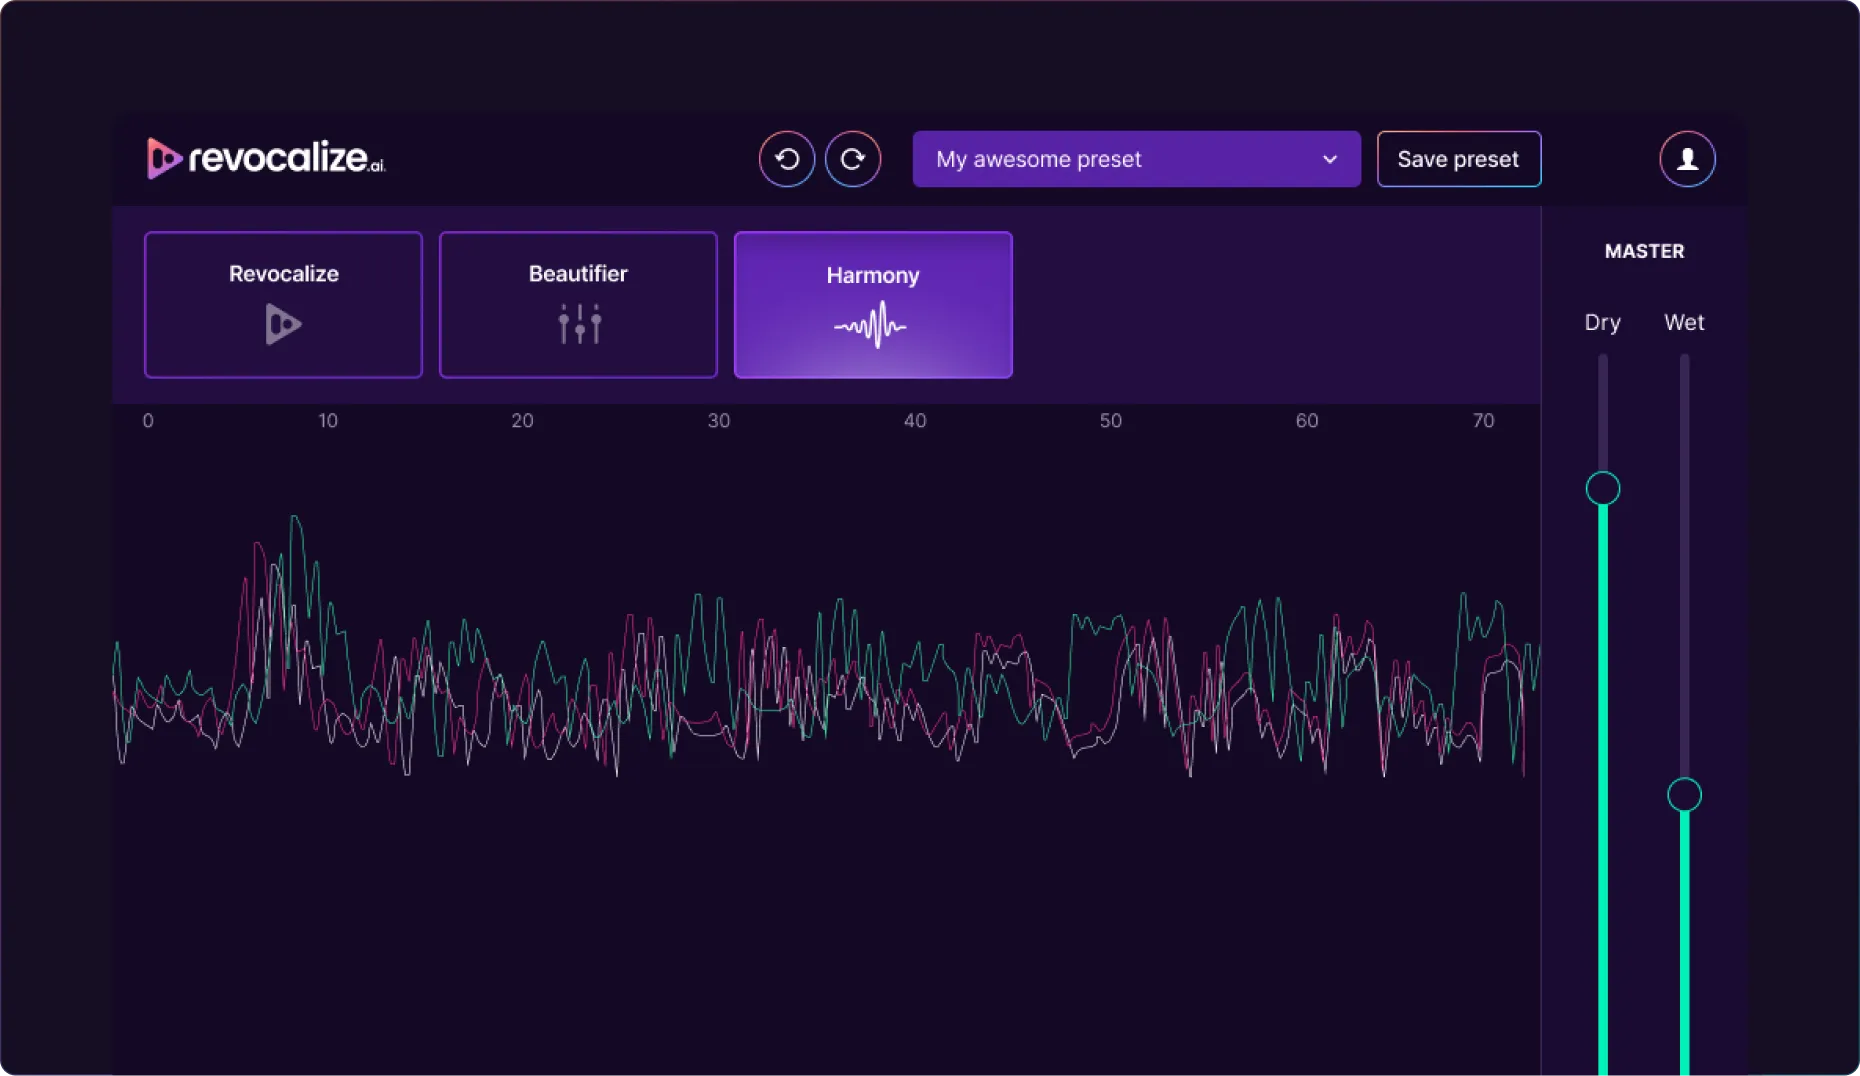Open the user account profile icon
This screenshot has width=1860, height=1076.
tap(1686, 158)
